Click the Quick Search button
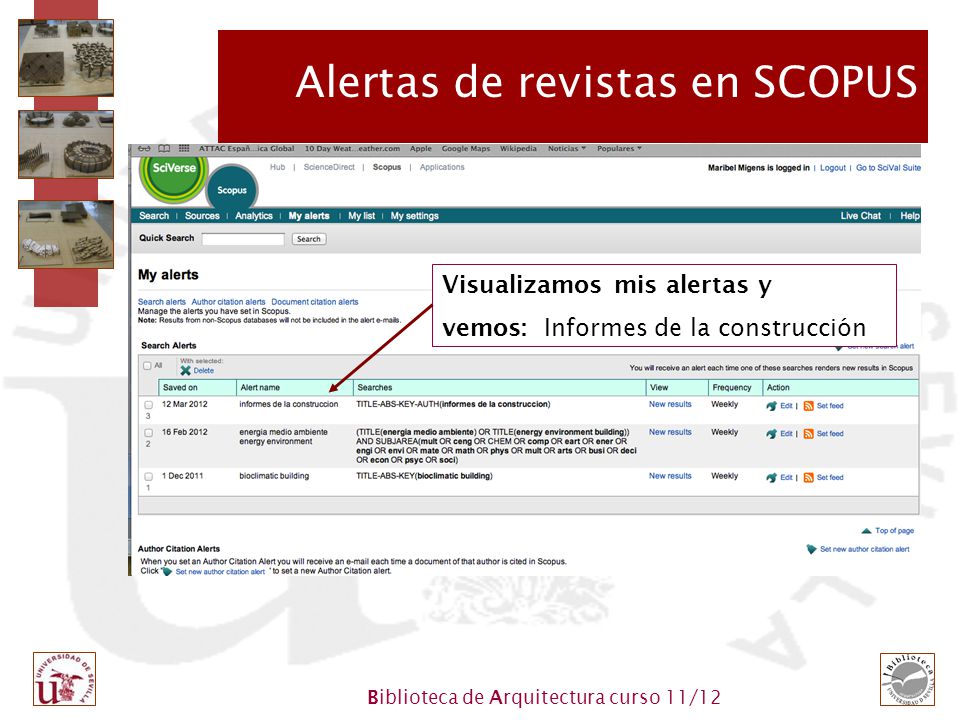960x720 pixels. click(x=309, y=239)
